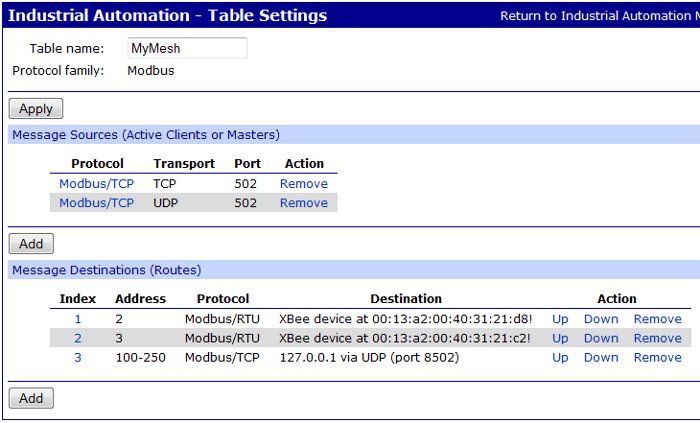Open the Return to Industrial Automation link
This screenshot has width=700, height=423.
[598, 16]
